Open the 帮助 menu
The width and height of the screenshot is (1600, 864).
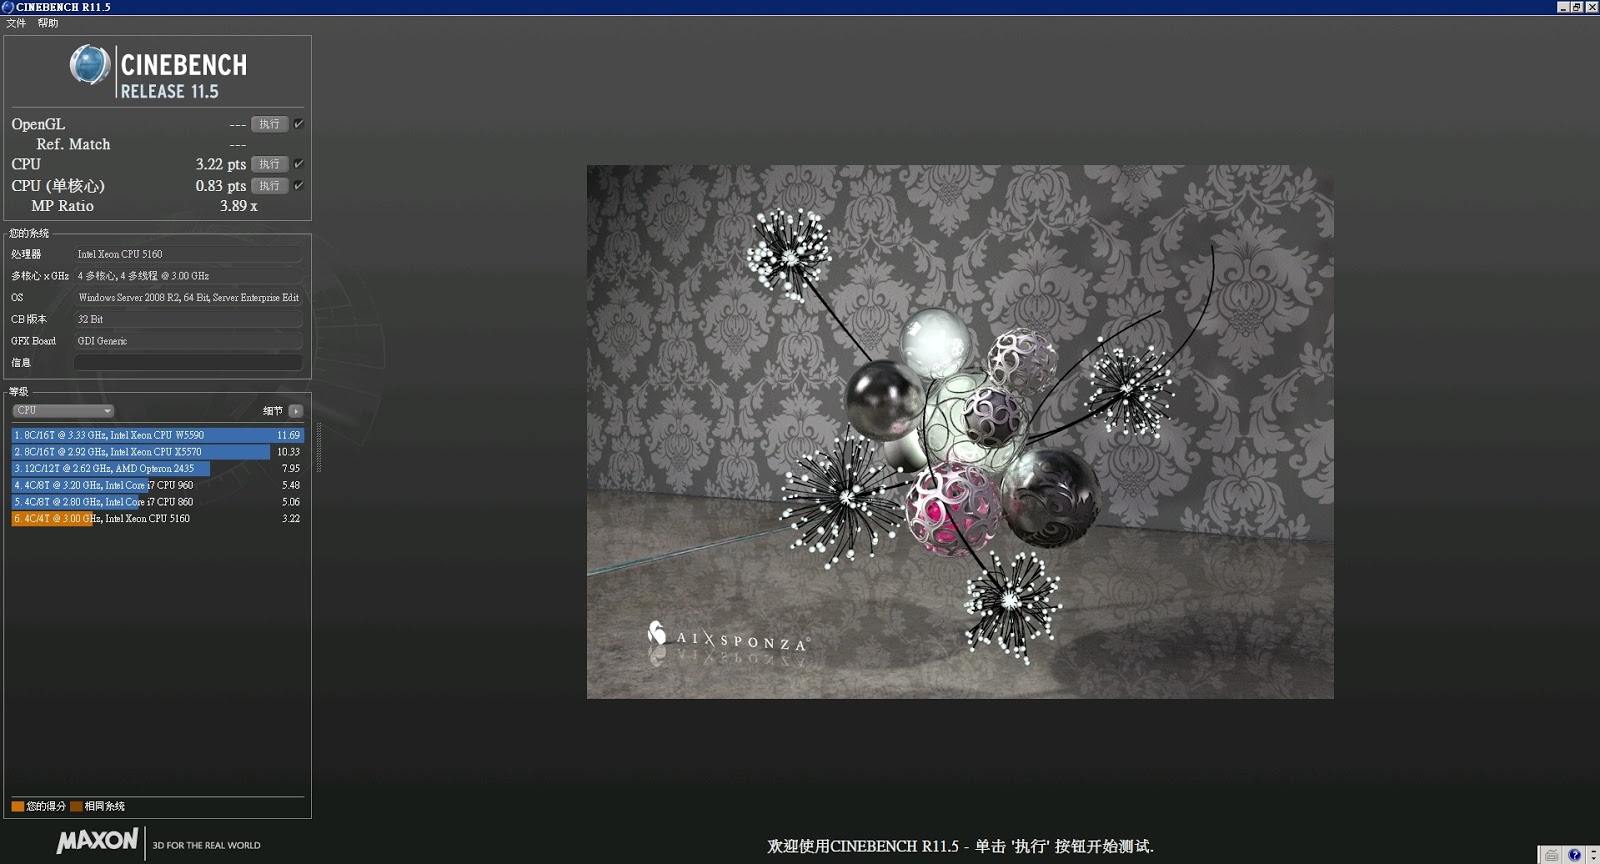(48, 23)
